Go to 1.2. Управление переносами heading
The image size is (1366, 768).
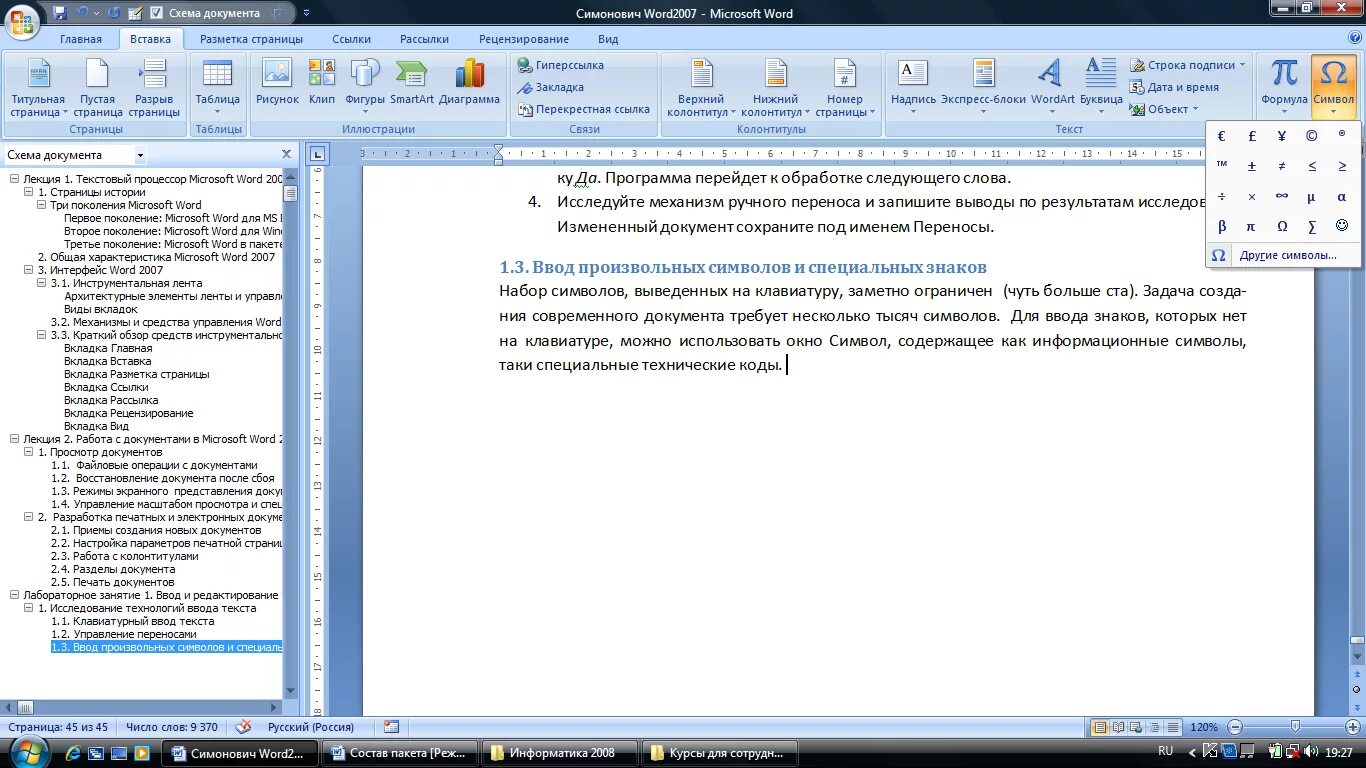[124, 634]
